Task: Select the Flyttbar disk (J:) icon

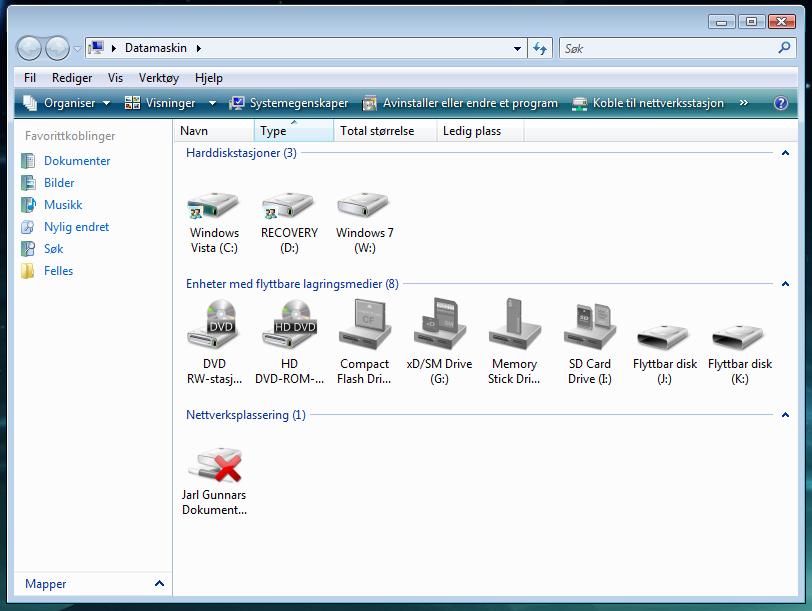Action: click(664, 337)
